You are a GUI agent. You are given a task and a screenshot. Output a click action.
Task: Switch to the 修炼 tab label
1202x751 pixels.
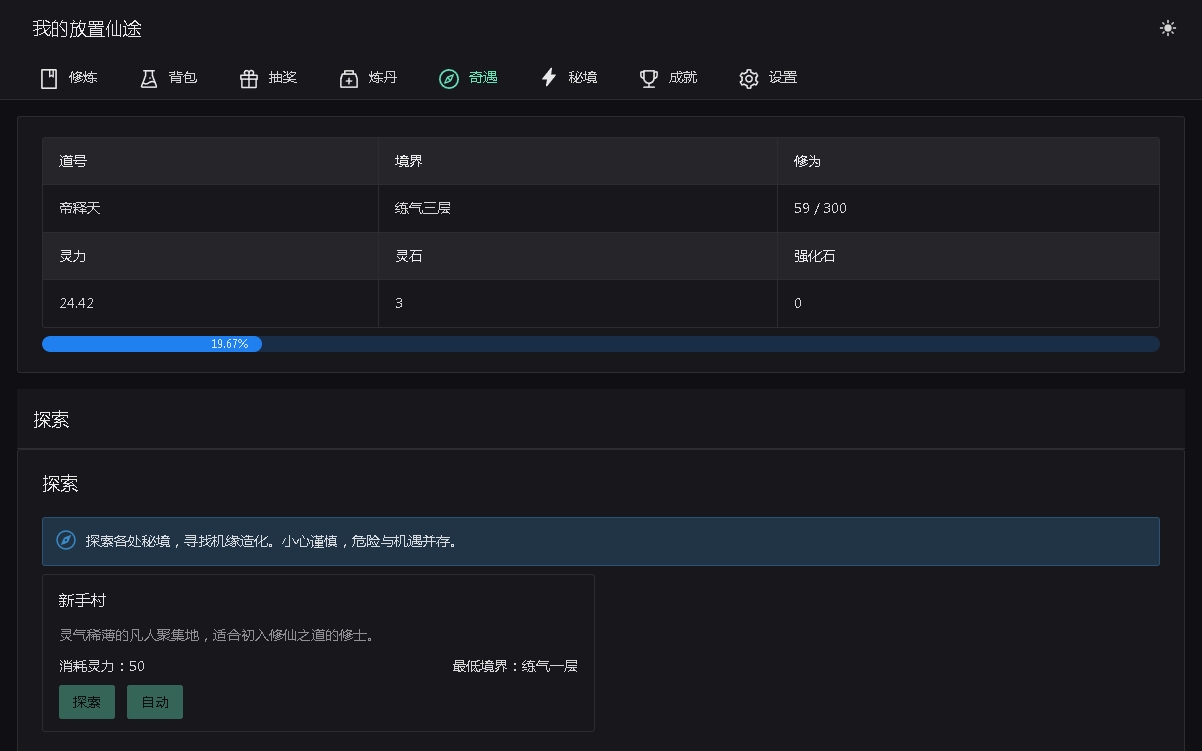[x=83, y=78]
